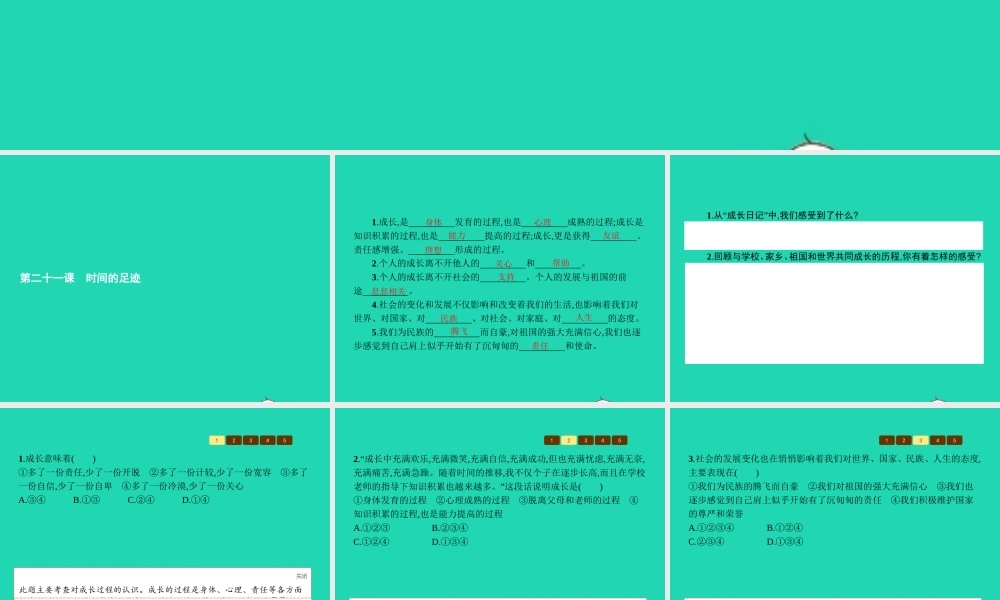Image resolution: width=1000 pixels, height=600 pixels.
Task: Choose option B.②③④ in question 2
Action: click(x=450, y=528)
